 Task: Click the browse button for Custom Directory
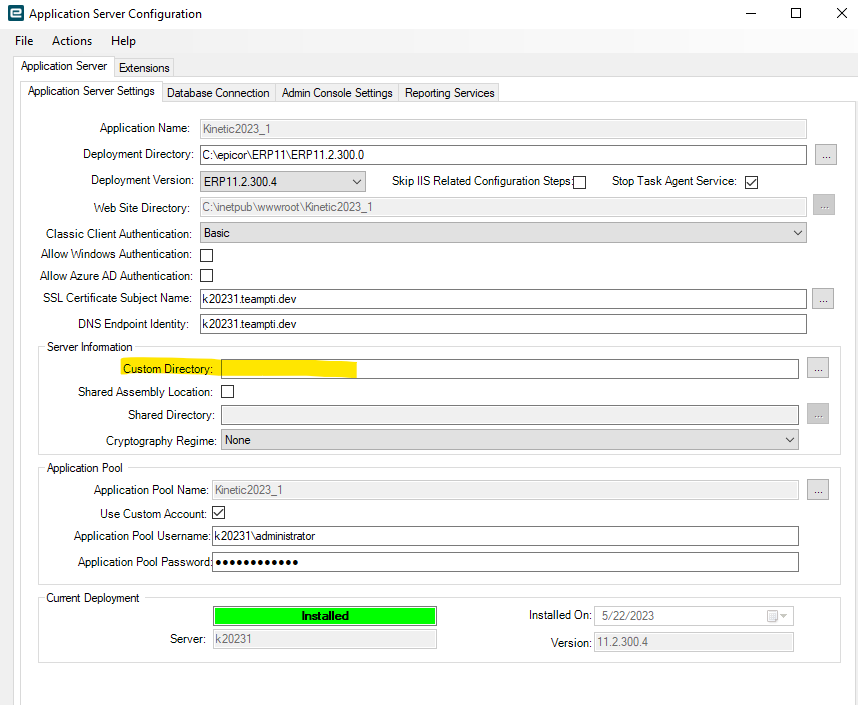click(818, 369)
